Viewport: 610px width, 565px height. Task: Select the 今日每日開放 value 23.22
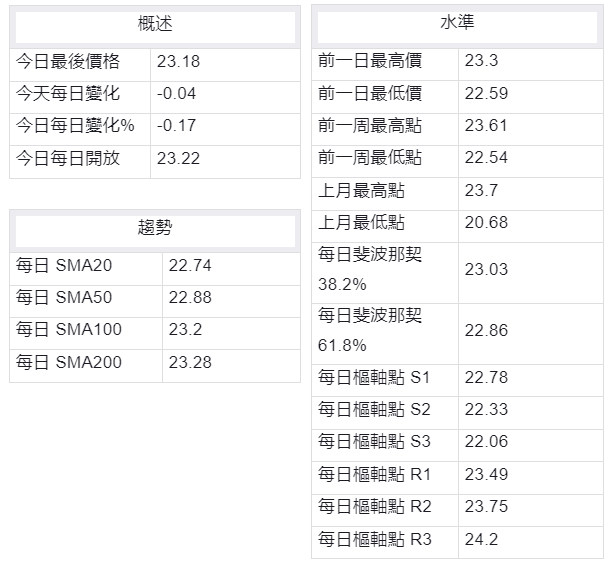(x=179, y=158)
